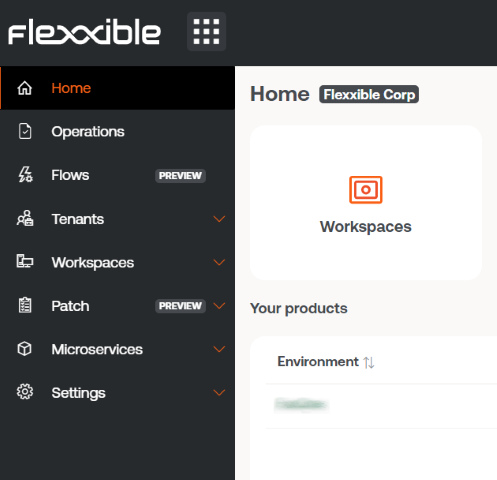Click the PREVIEW badge beside Patch
The height and width of the screenshot is (480, 497).
pyautogui.click(x=180, y=306)
